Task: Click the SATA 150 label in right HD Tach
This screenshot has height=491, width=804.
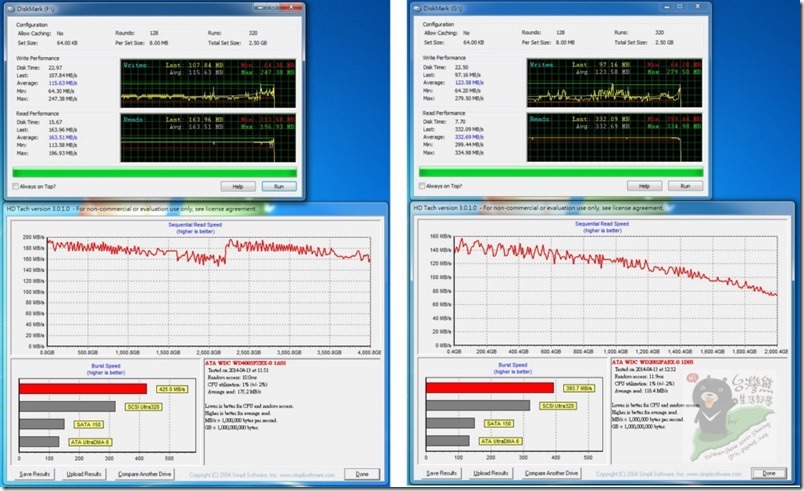Action: click(499, 423)
